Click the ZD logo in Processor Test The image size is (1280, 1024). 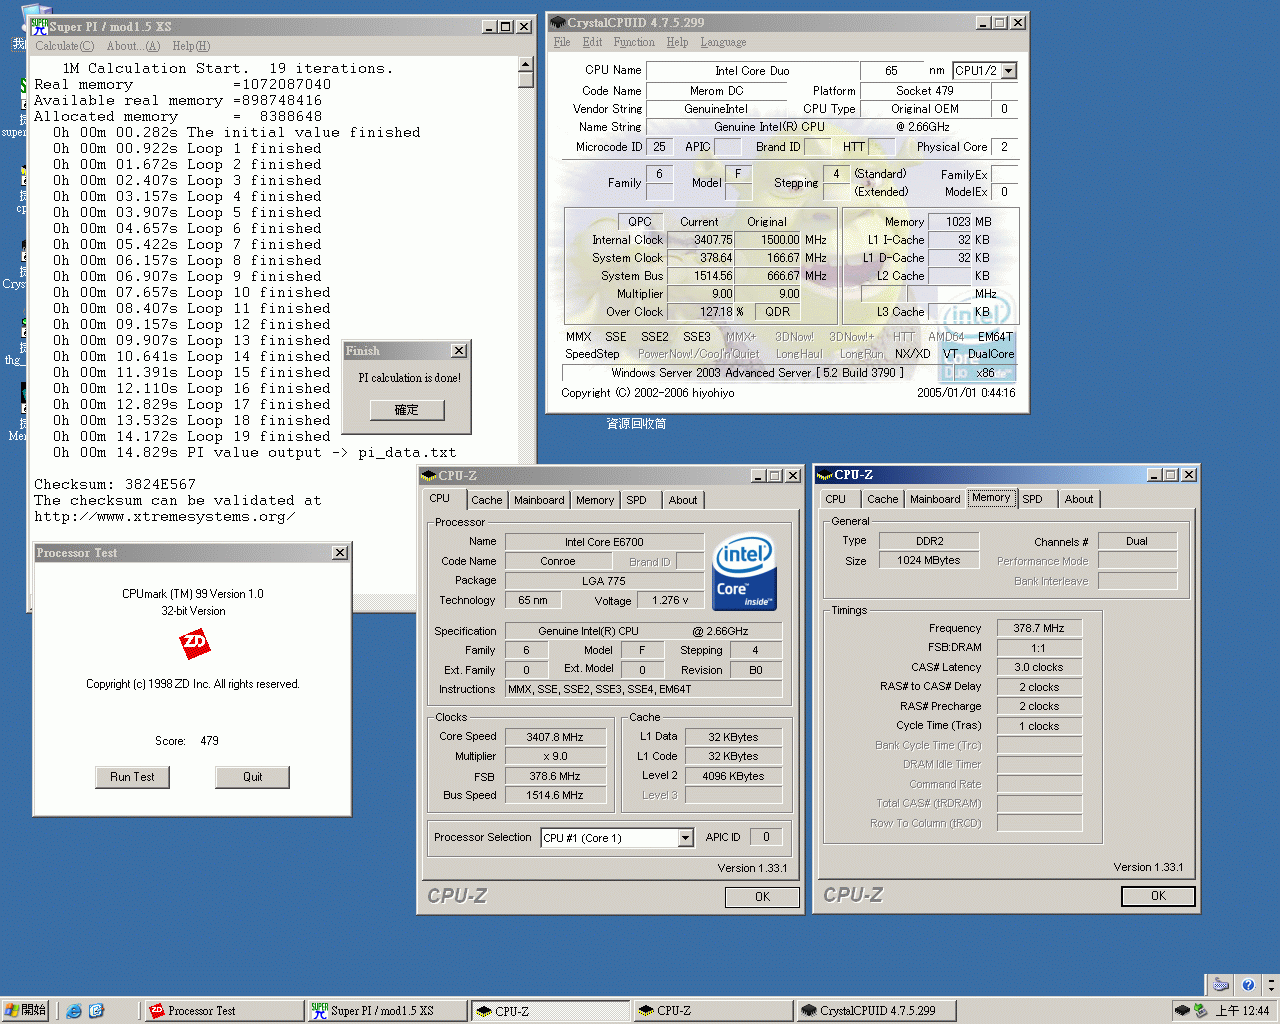pos(195,643)
